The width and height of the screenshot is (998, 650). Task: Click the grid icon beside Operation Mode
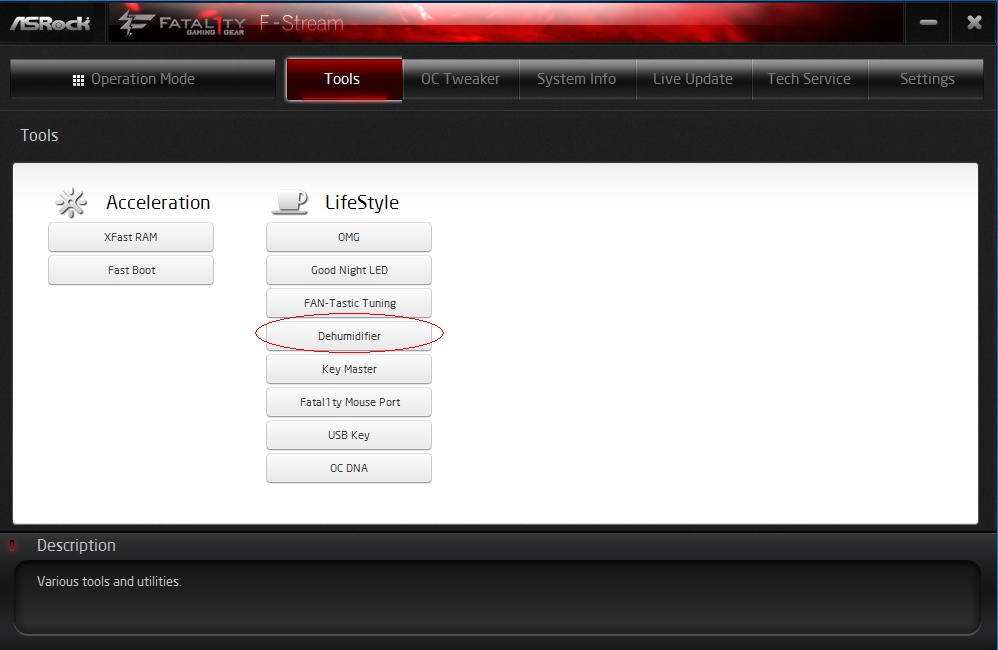78,80
